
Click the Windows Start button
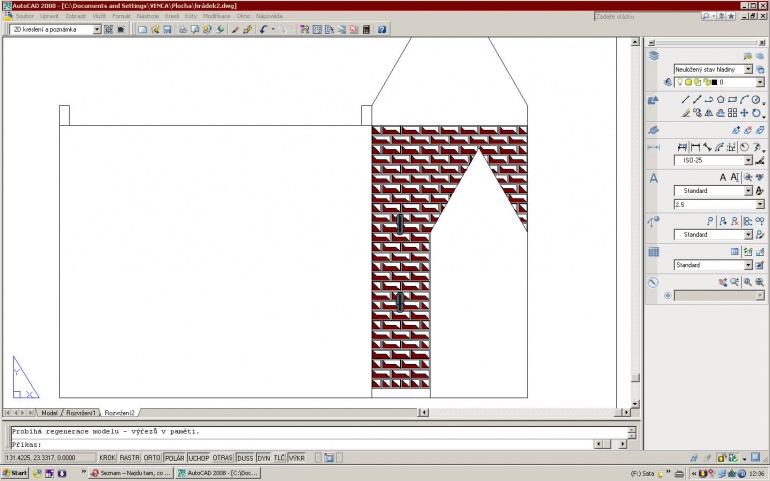tap(15, 473)
